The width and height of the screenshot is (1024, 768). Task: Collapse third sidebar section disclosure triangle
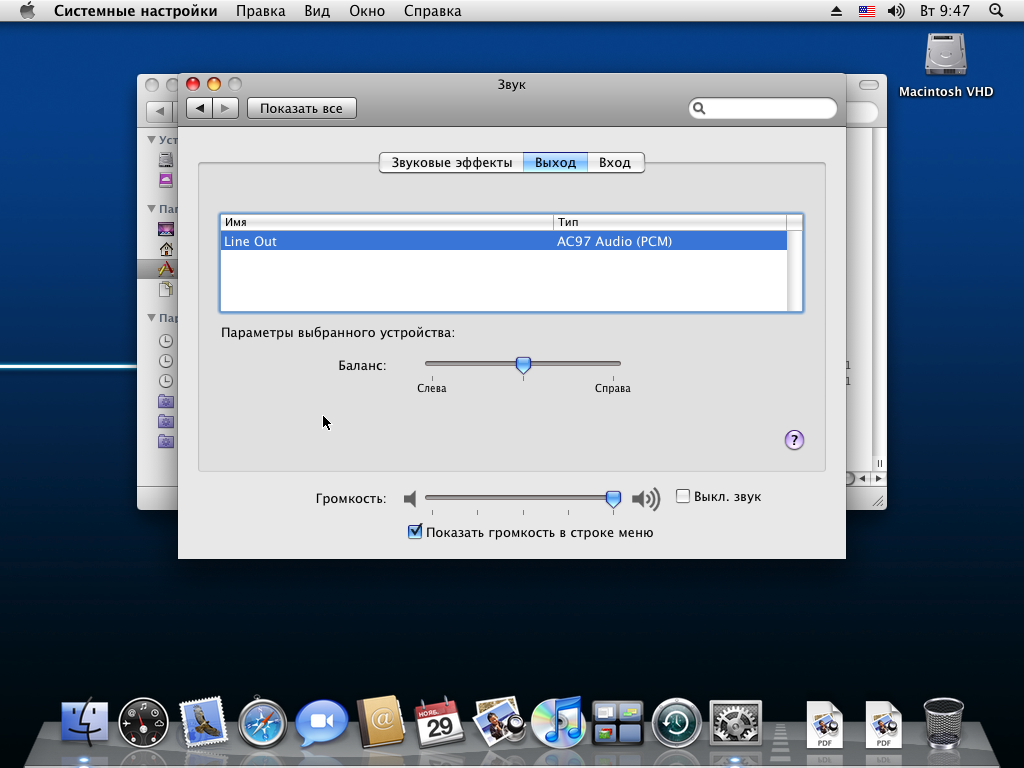point(151,319)
